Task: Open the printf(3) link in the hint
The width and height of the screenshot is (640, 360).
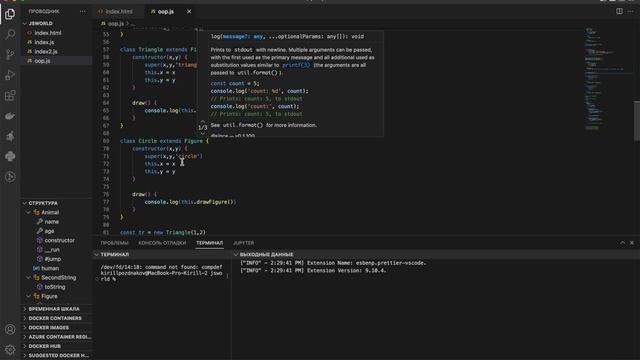Action: click(x=296, y=65)
